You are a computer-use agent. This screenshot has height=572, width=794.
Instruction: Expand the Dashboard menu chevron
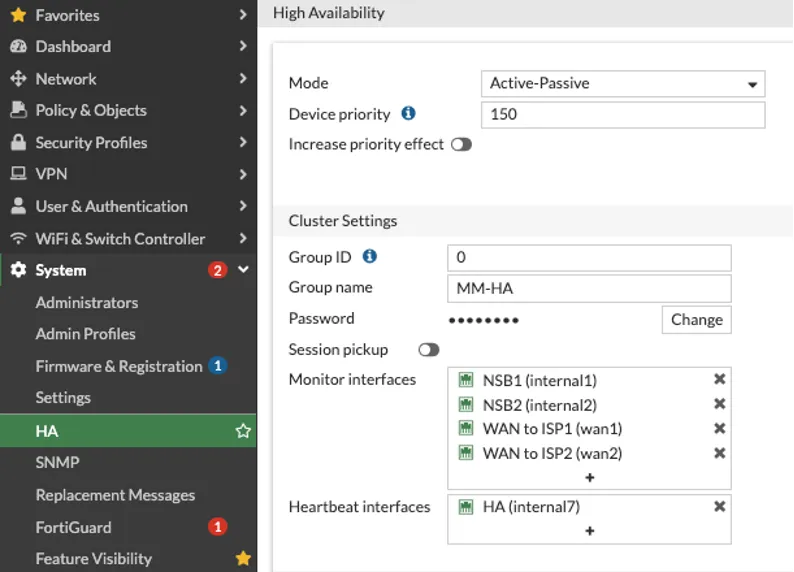point(243,46)
